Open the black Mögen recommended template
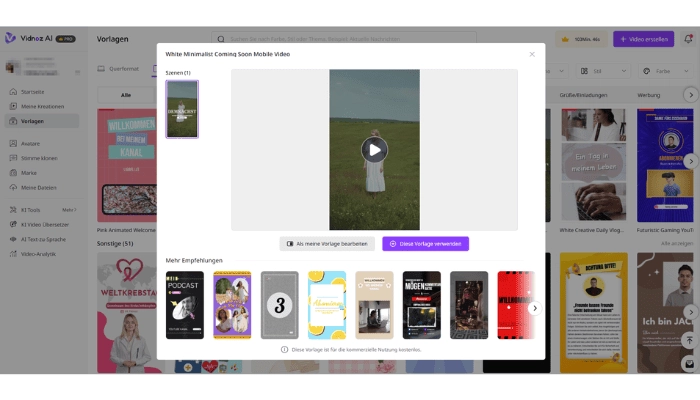The image size is (700, 400). (x=421, y=305)
